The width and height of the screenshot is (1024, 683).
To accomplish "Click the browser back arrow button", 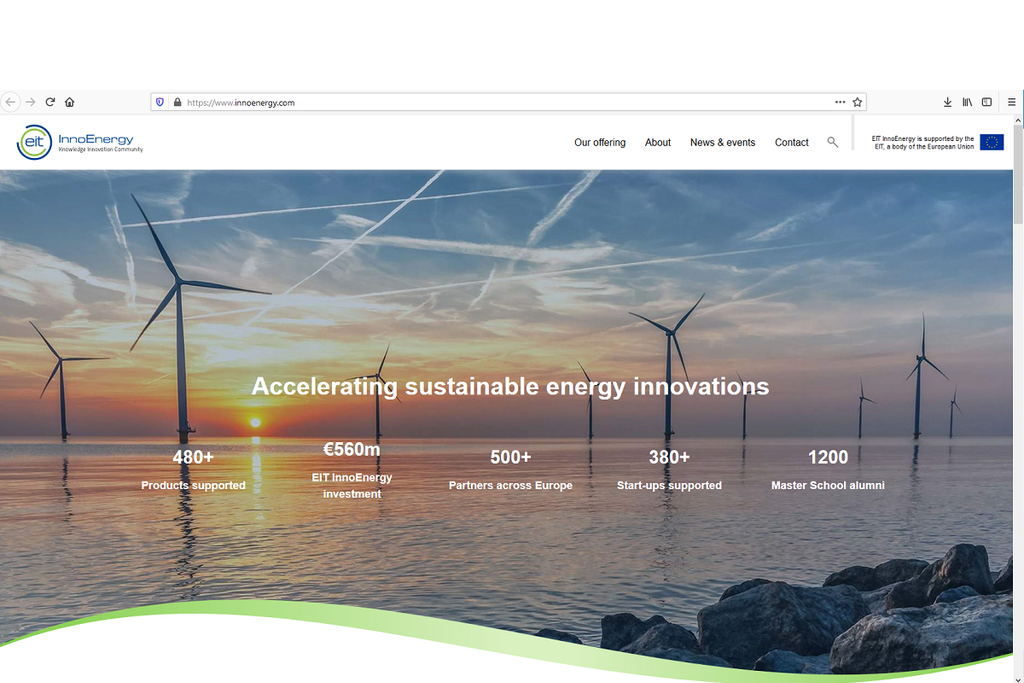I will coord(10,102).
